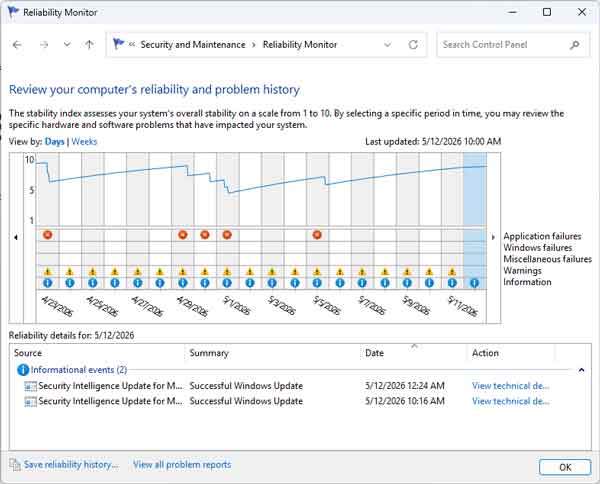The height and width of the screenshot is (484, 600).
Task: Open View all problem reports
Action: tap(182, 464)
